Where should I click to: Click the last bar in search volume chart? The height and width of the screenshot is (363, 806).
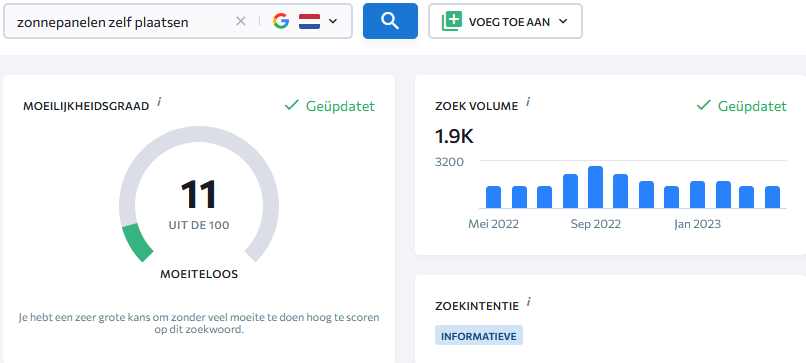click(773, 197)
